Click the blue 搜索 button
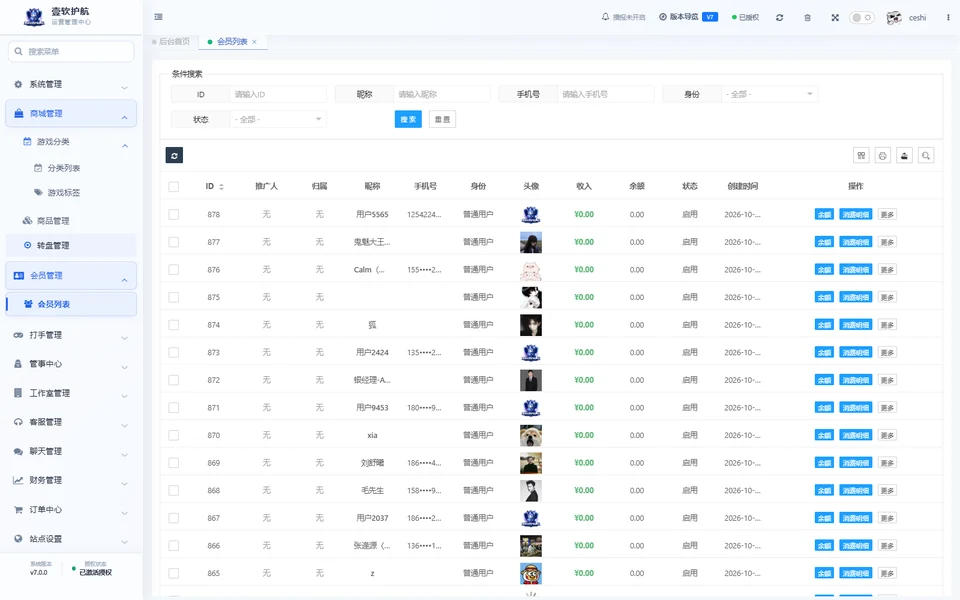This screenshot has width=960, height=600. (408, 119)
